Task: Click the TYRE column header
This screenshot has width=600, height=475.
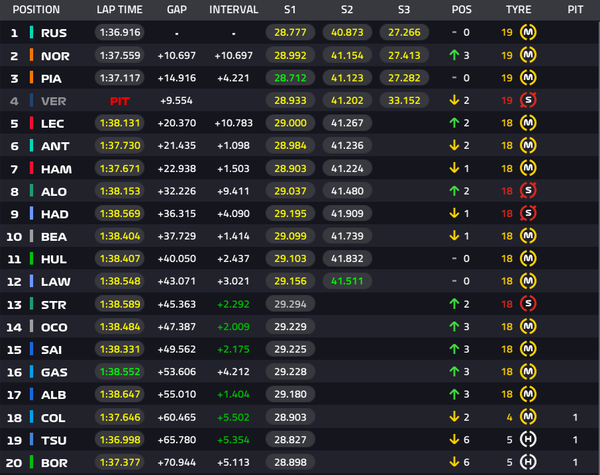Action: tap(518, 10)
